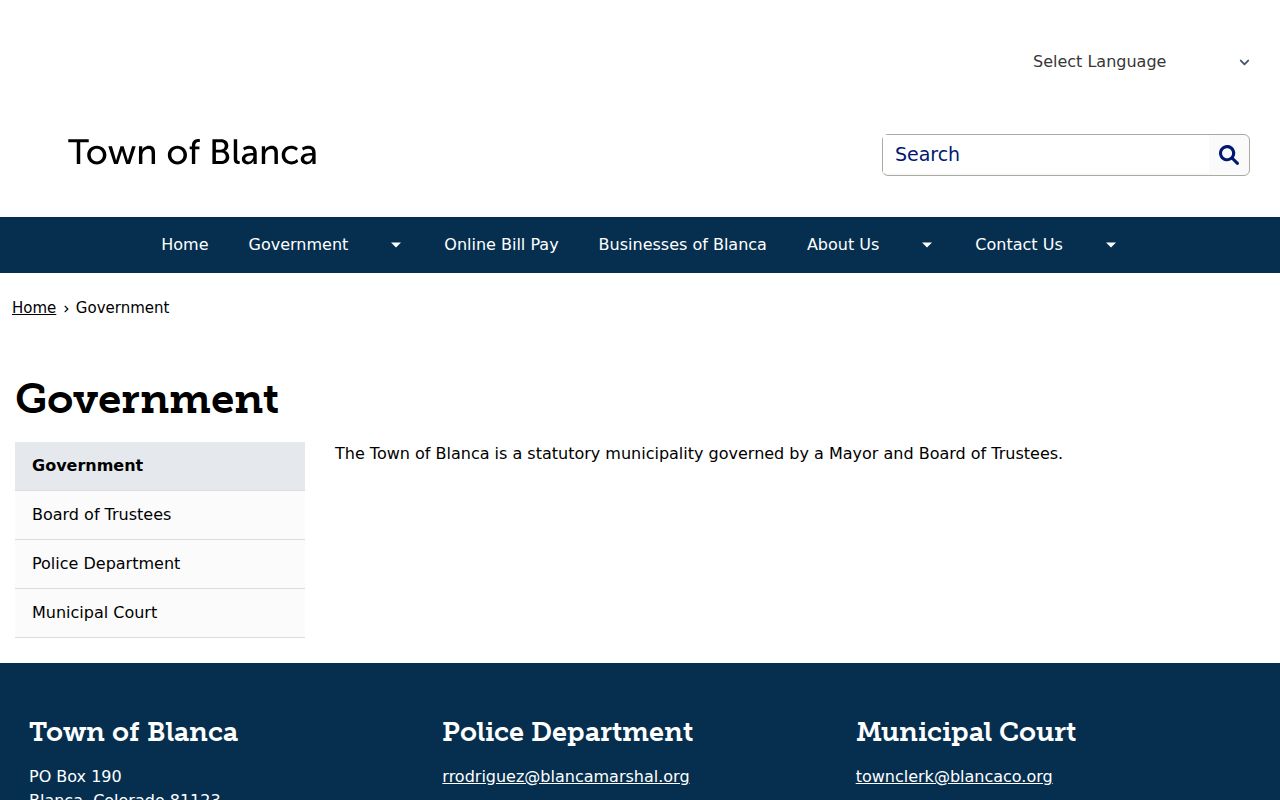Click the Government page heading
This screenshot has width=1280, height=800.
[x=147, y=399]
